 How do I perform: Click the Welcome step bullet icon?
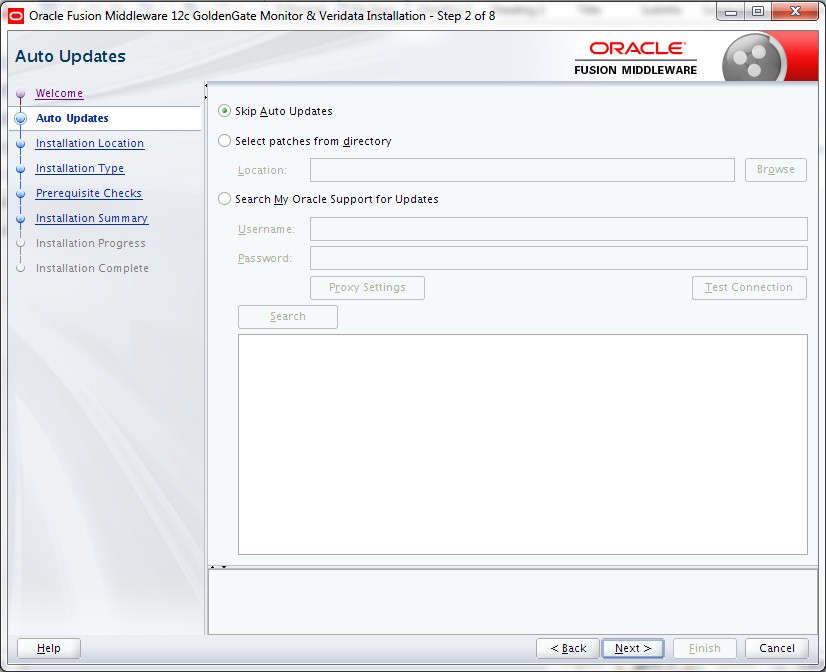click(21, 94)
